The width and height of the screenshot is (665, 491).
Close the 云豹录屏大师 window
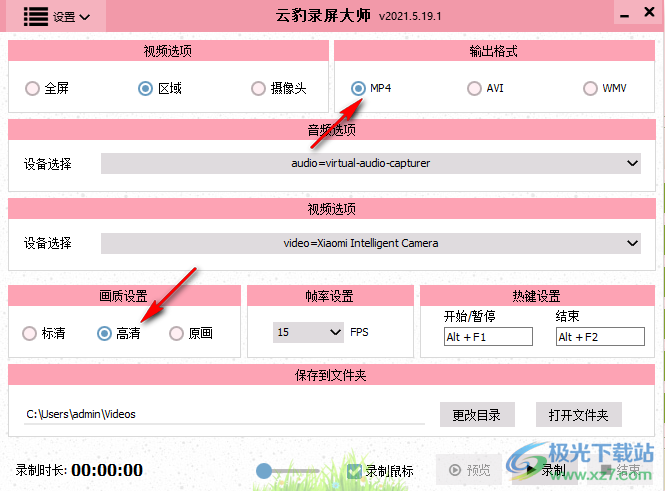coord(649,12)
